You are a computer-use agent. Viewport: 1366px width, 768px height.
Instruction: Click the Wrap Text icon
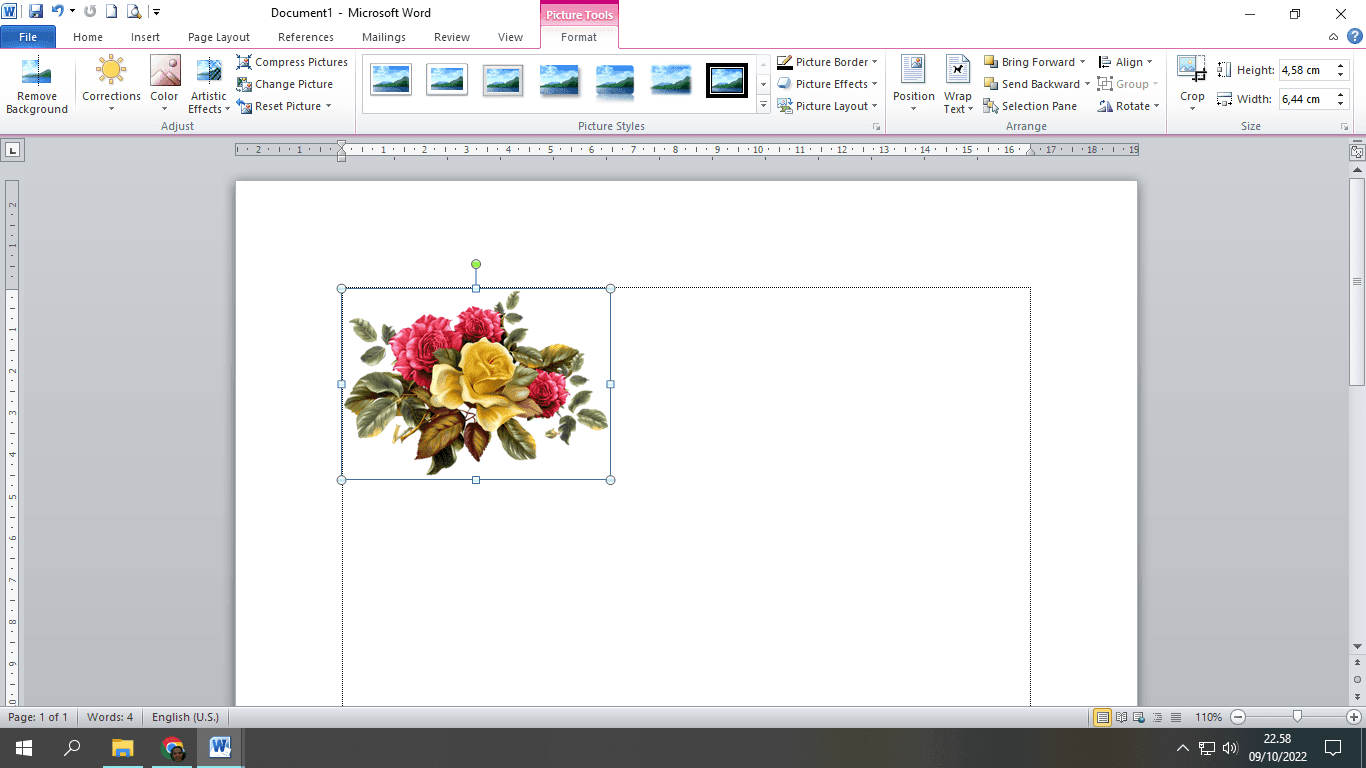click(x=957, y=70)
